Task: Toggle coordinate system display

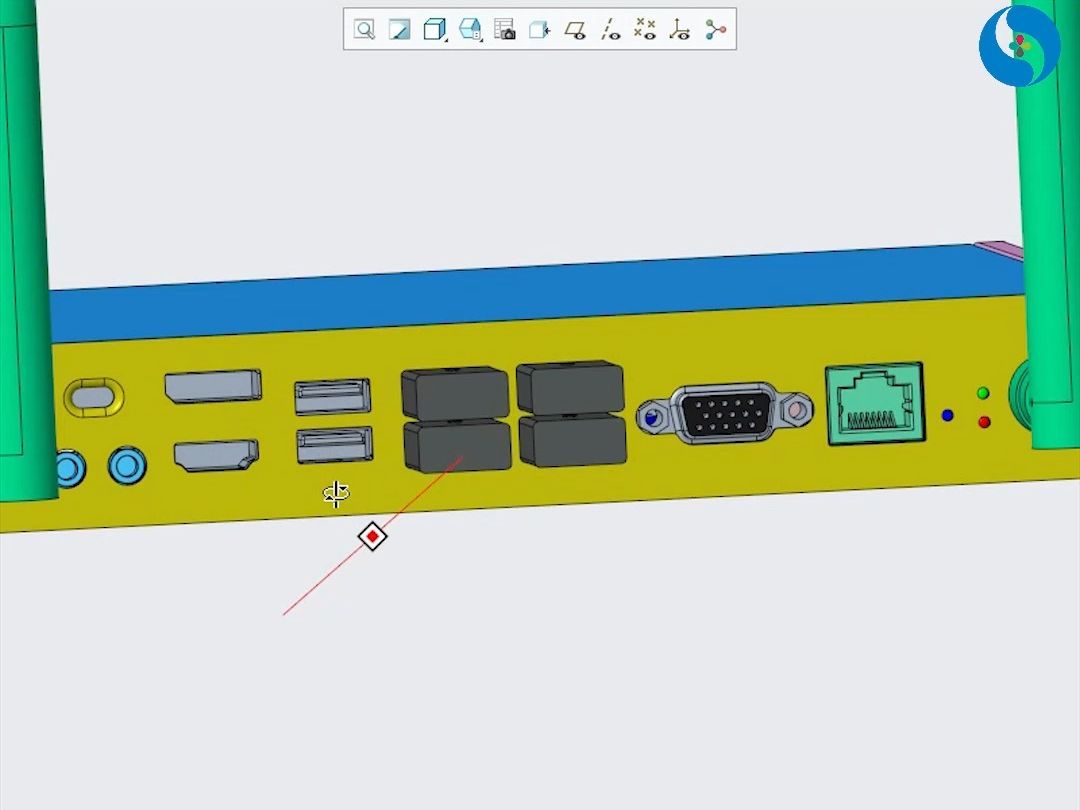Action: (680, 30)
